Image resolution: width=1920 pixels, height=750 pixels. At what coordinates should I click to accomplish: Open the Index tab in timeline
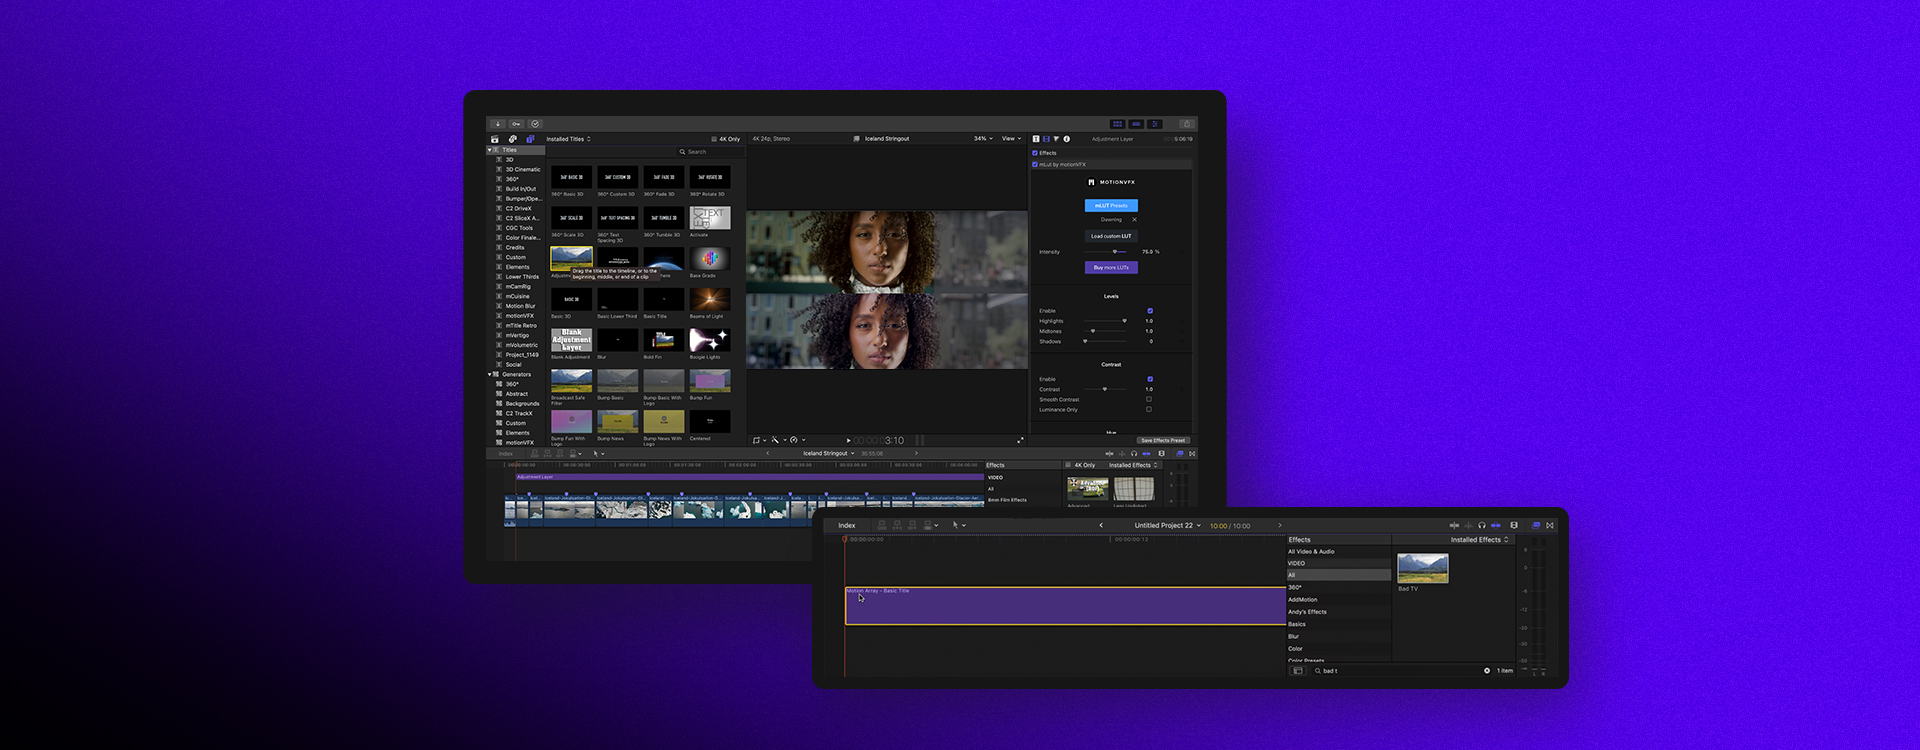tap(846, 525)
